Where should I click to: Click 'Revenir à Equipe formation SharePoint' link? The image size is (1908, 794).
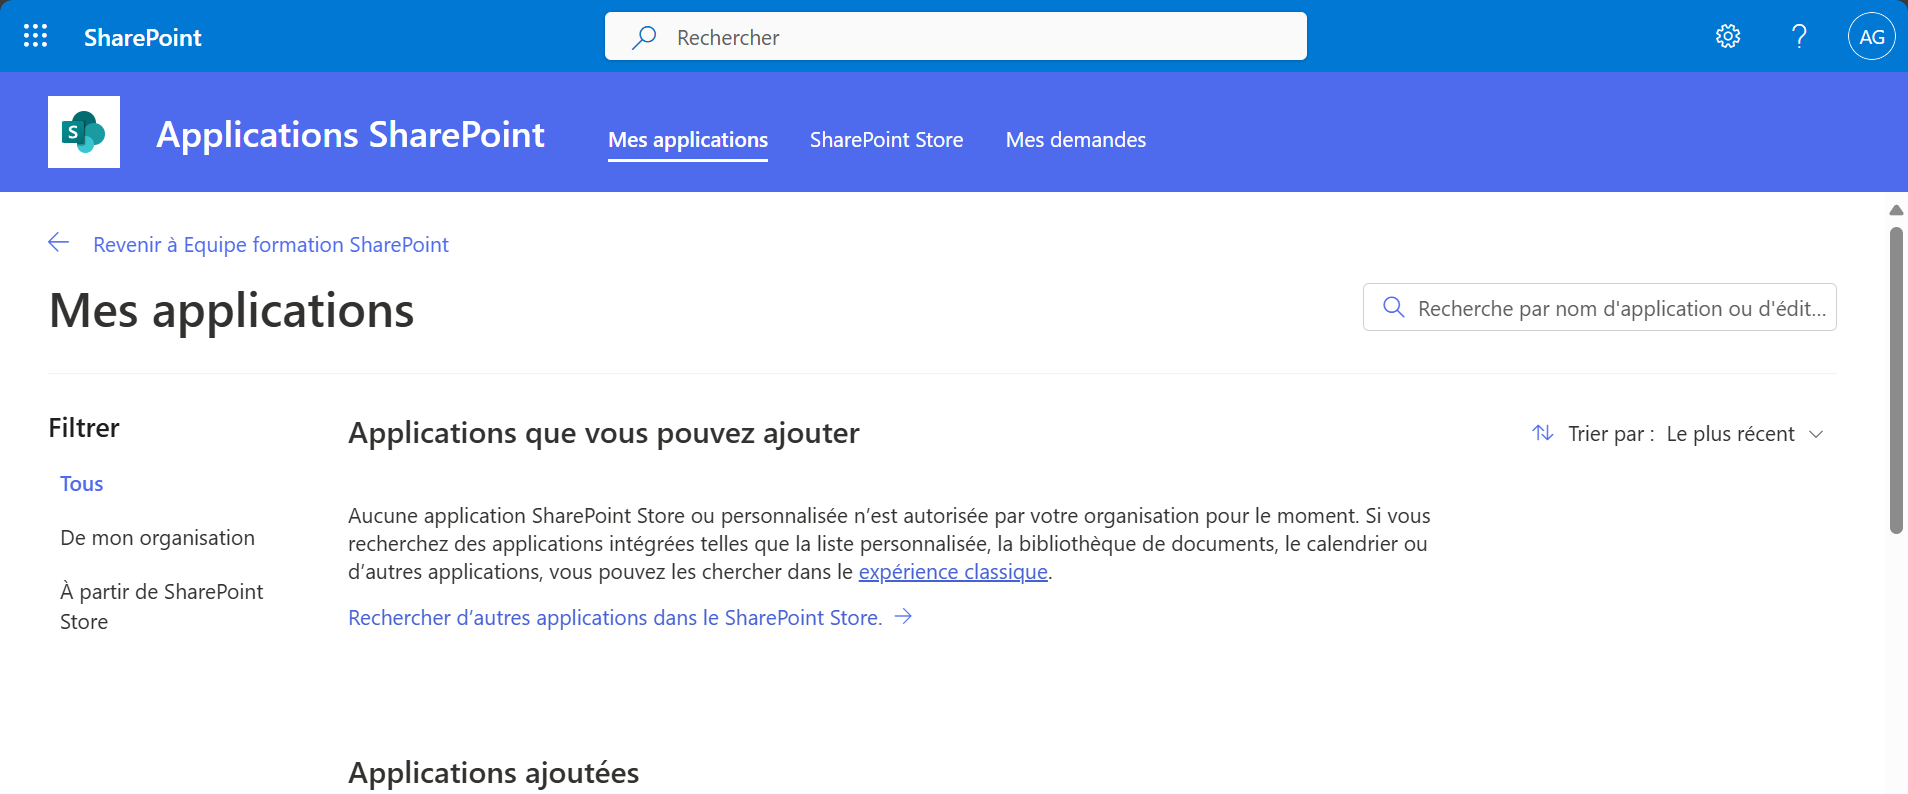[271, 245]
